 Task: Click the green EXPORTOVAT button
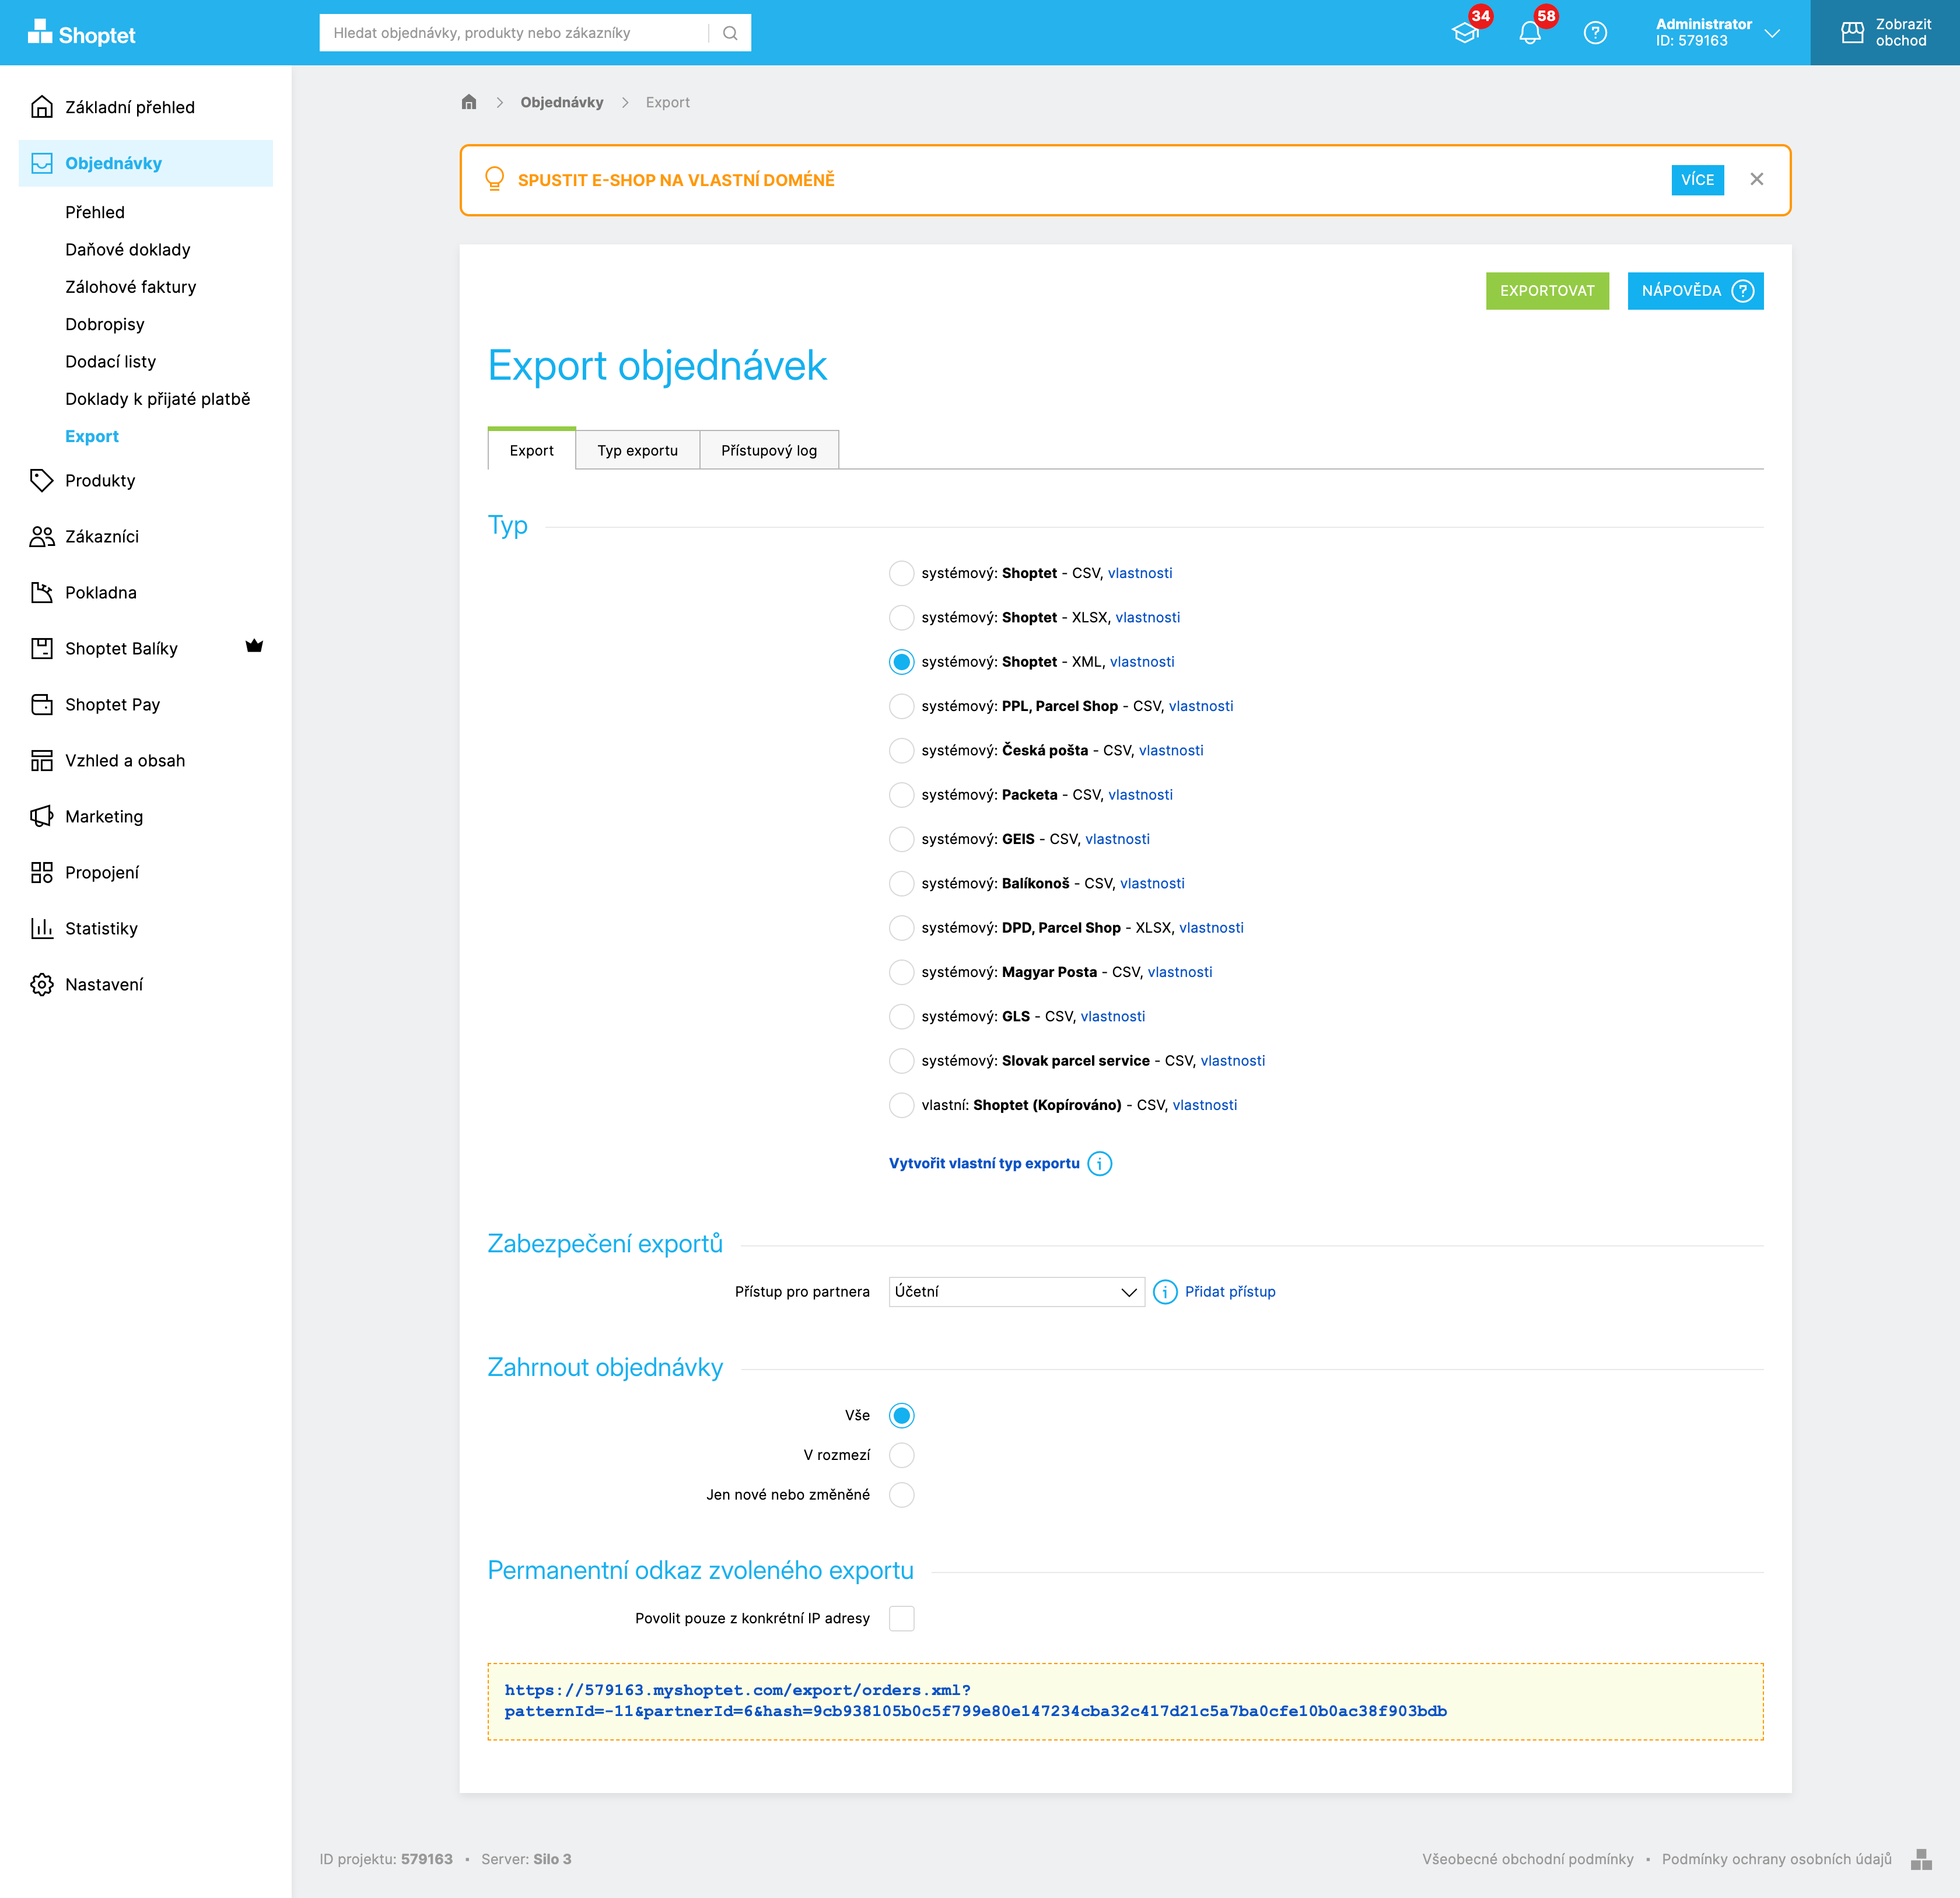pyautogui.click(x=1547, y=291)
